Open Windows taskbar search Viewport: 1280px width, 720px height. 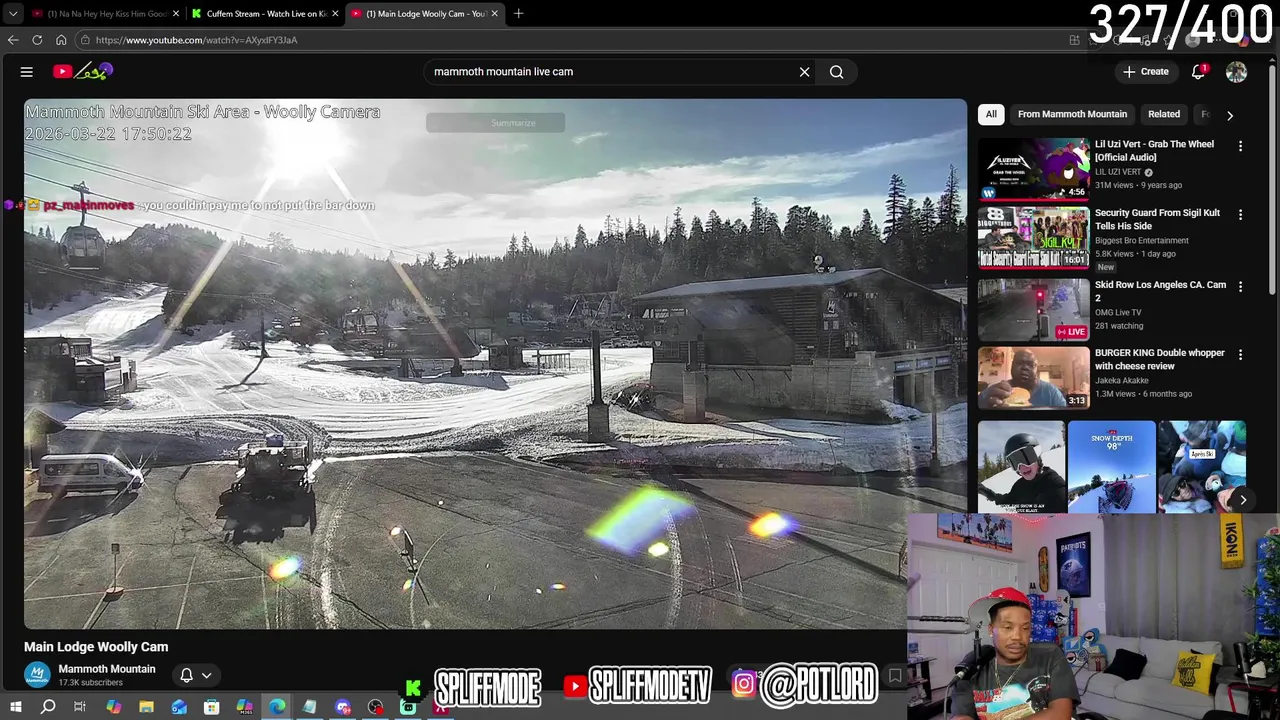click(48, 707)
